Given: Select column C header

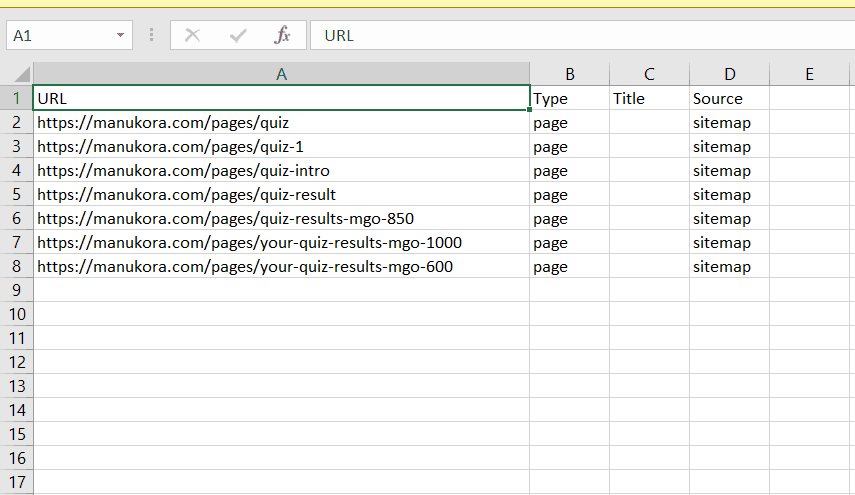Looking at the screenshot, I should click(649, 74).
